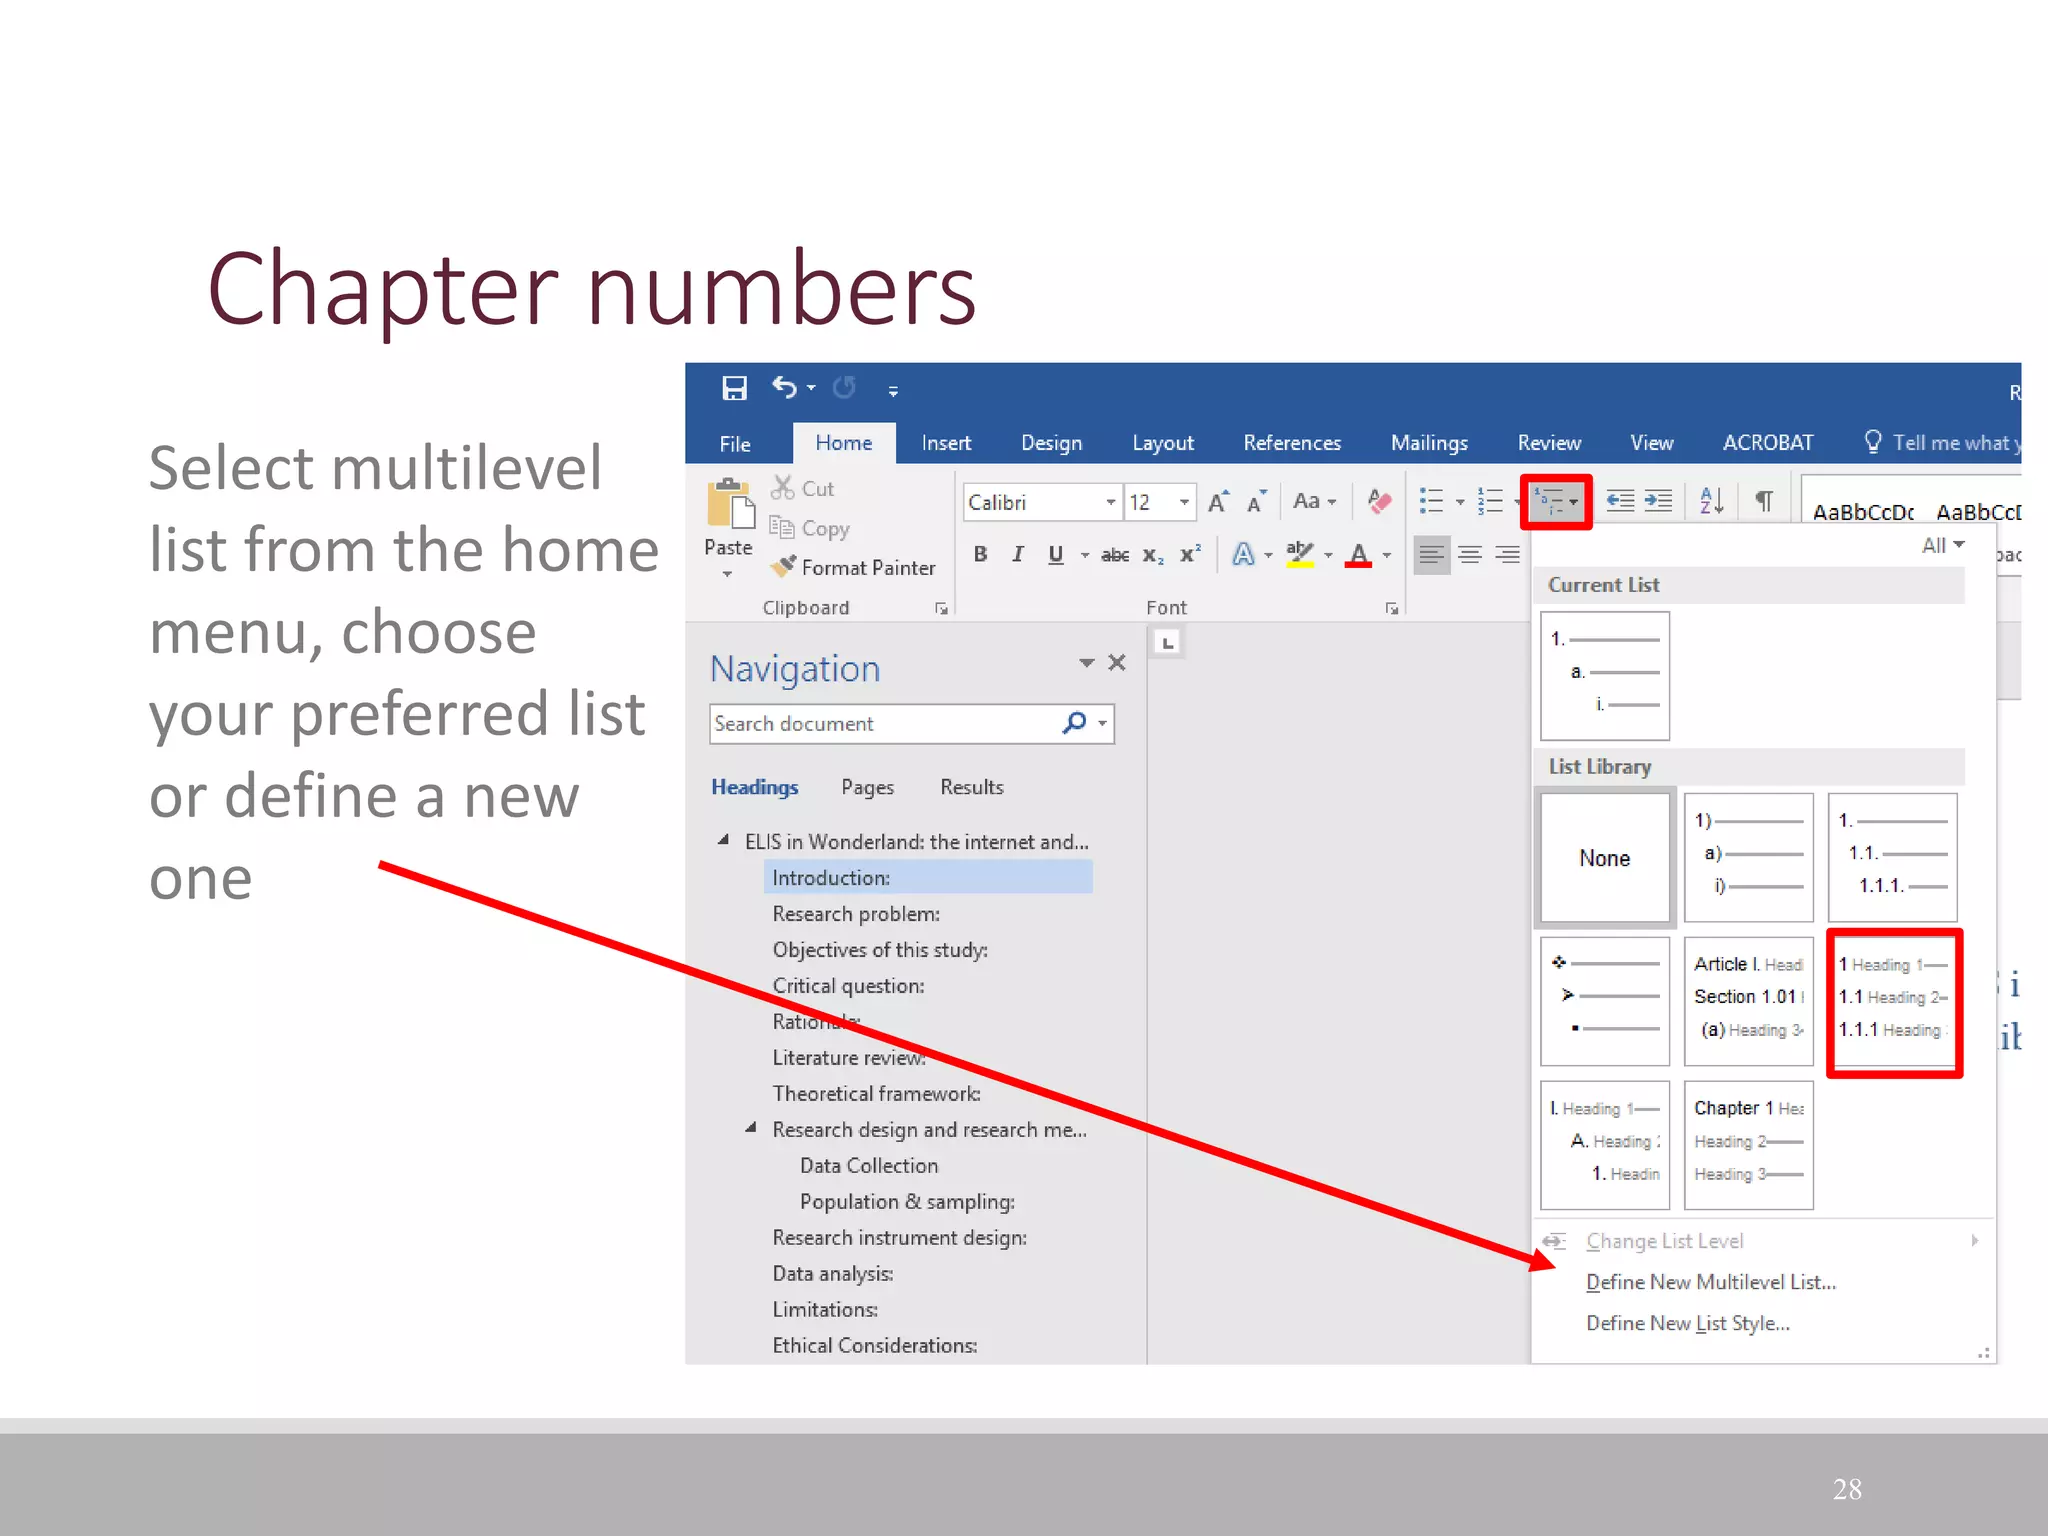Switch to the Layout tab
The height and width of the screenshot is (1536, 2048).
[1163, 443]
